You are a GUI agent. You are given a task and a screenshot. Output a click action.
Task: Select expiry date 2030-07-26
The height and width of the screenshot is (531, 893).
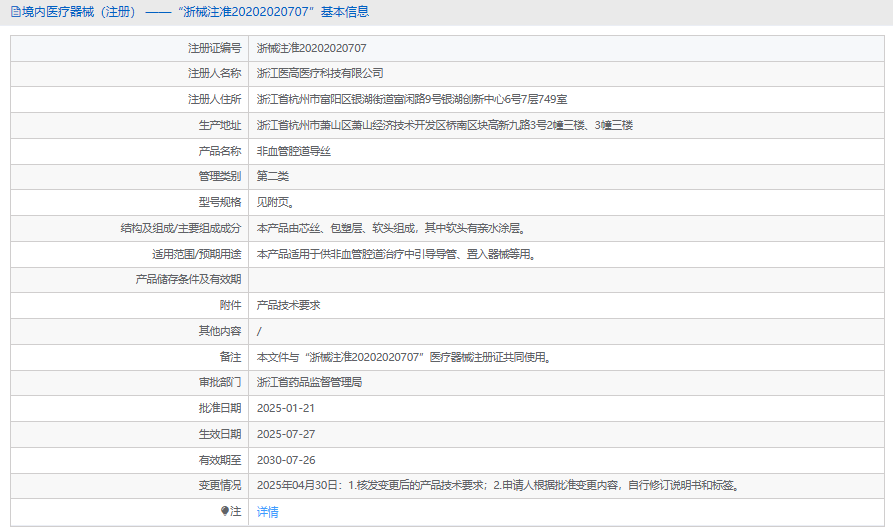pos(286,460)
